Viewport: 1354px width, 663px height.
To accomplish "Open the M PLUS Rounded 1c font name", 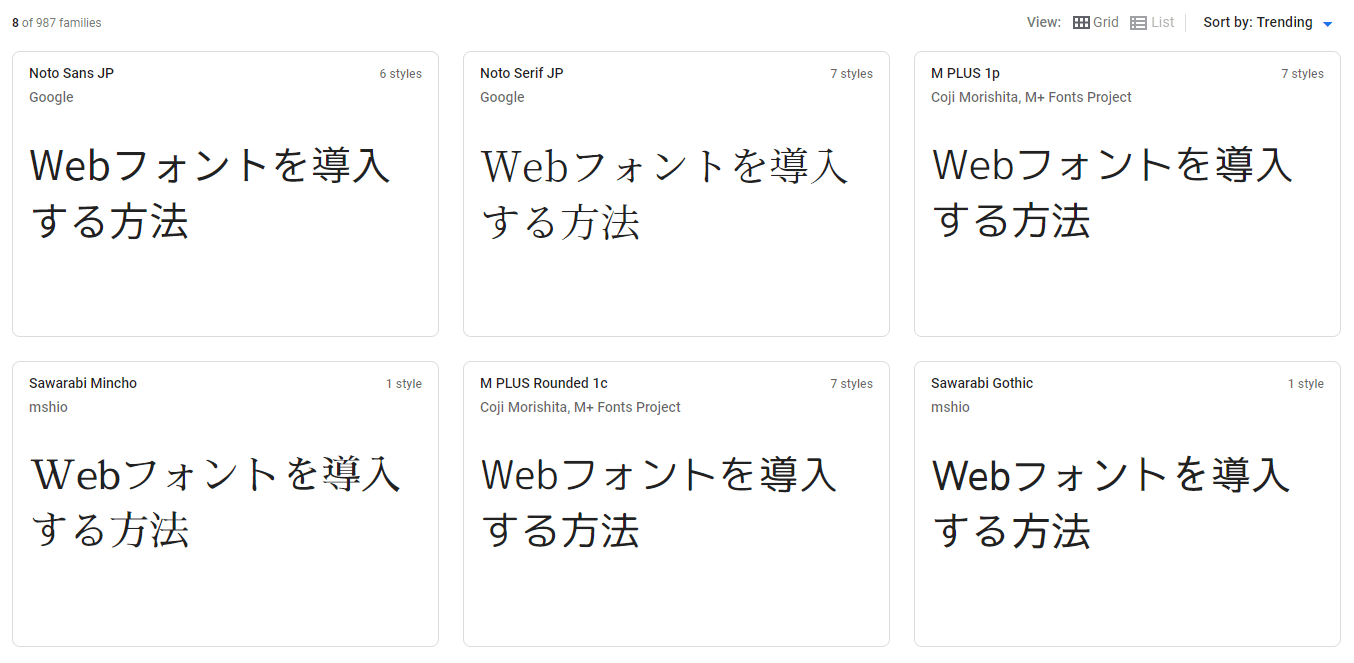I will (x=544, y=383).
